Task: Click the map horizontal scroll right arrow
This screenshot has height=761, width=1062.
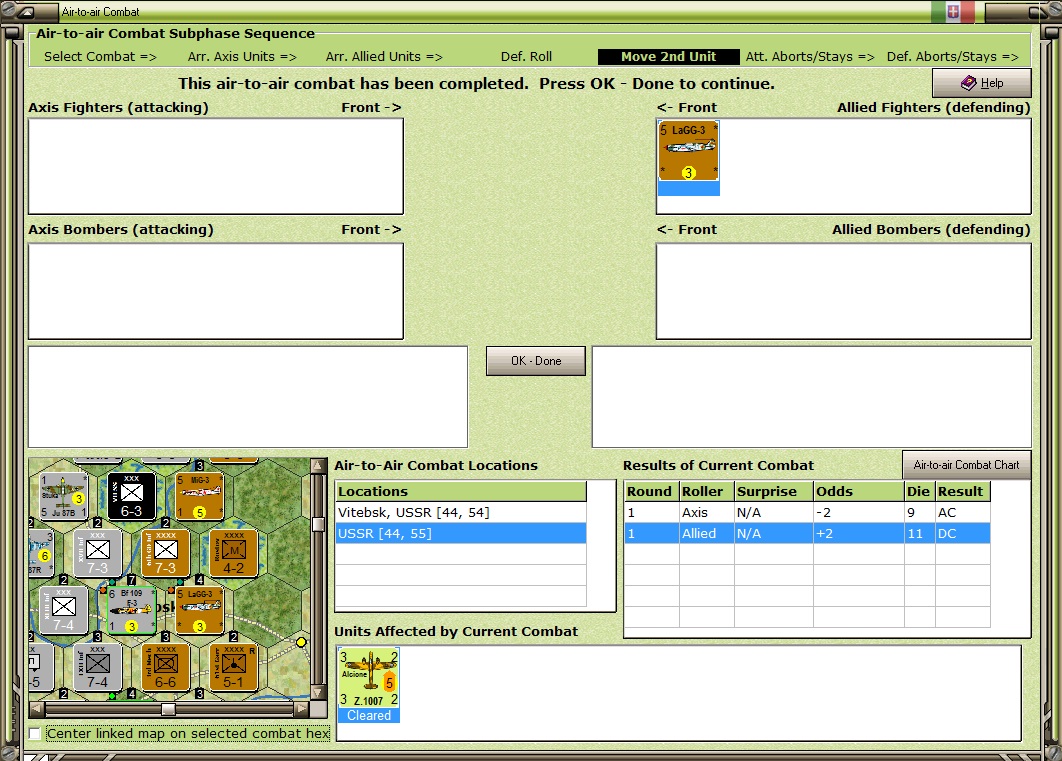Action: [x=301, y=709]
